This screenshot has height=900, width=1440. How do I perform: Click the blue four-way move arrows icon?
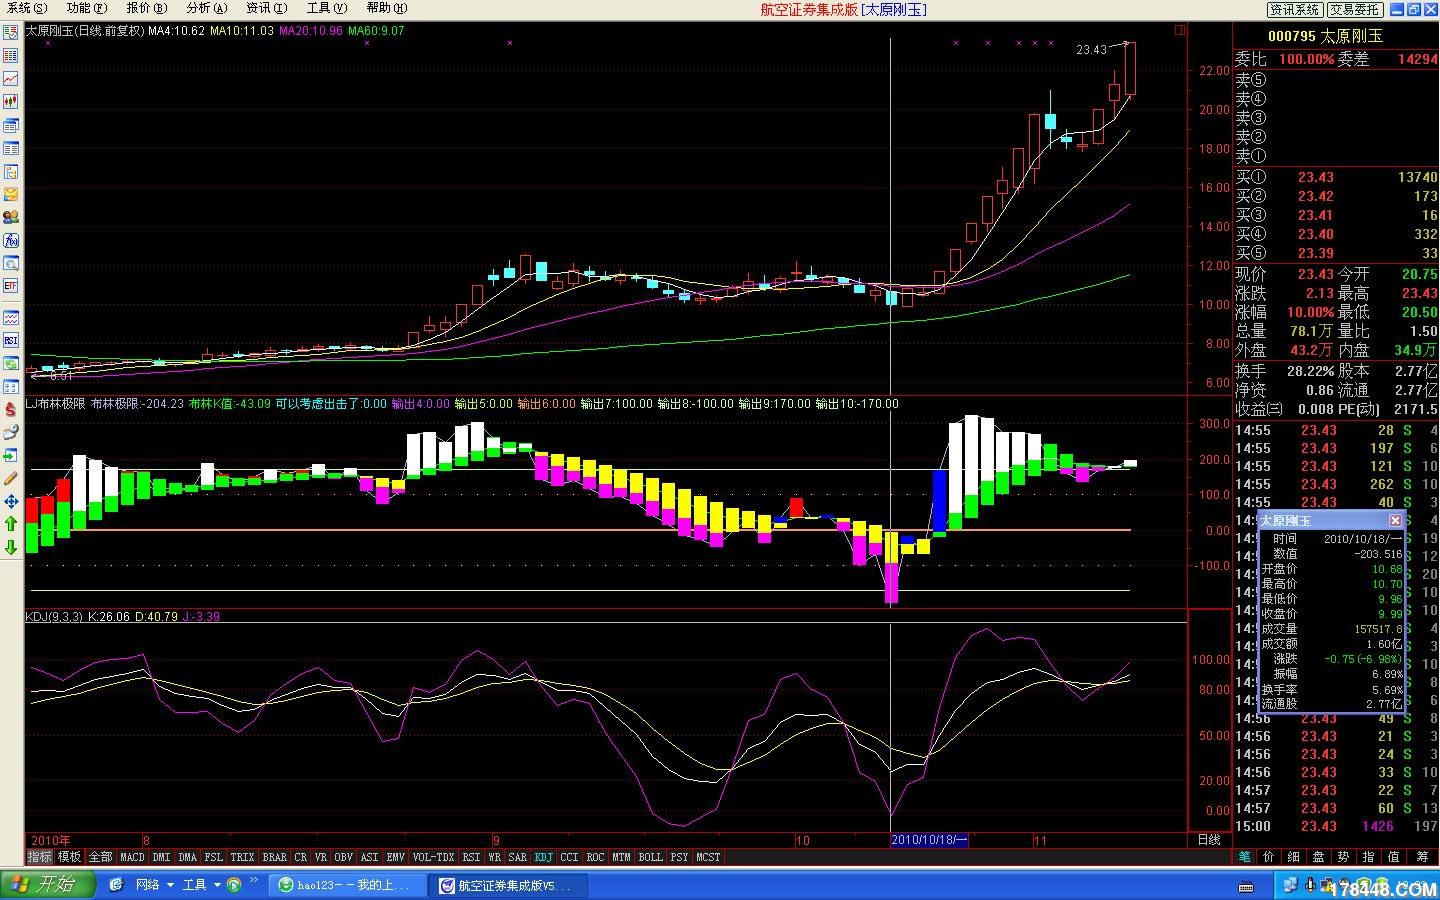11,501
